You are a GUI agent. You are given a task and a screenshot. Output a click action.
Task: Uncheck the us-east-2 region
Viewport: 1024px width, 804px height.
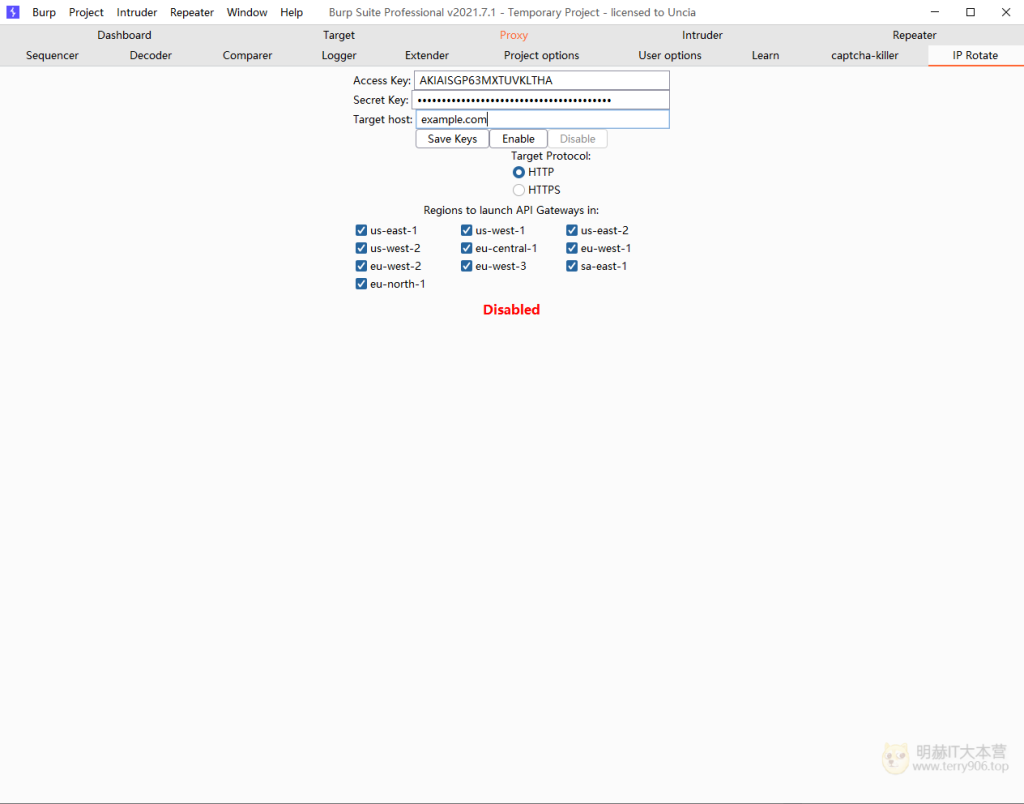571,231
